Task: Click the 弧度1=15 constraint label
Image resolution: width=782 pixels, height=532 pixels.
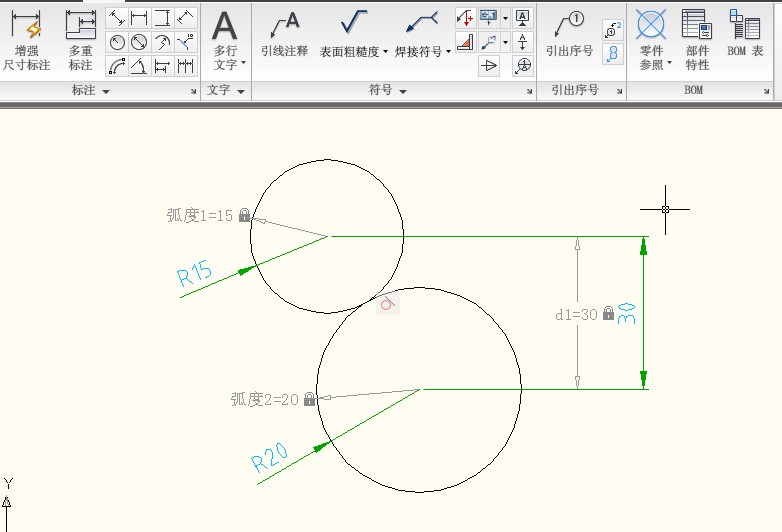Action: [x=199, y=215]
